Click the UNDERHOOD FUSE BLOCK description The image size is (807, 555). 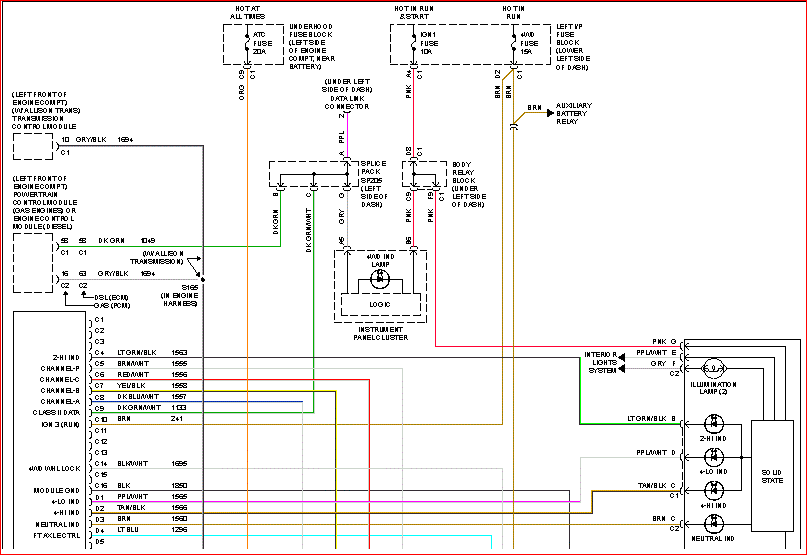312,46
